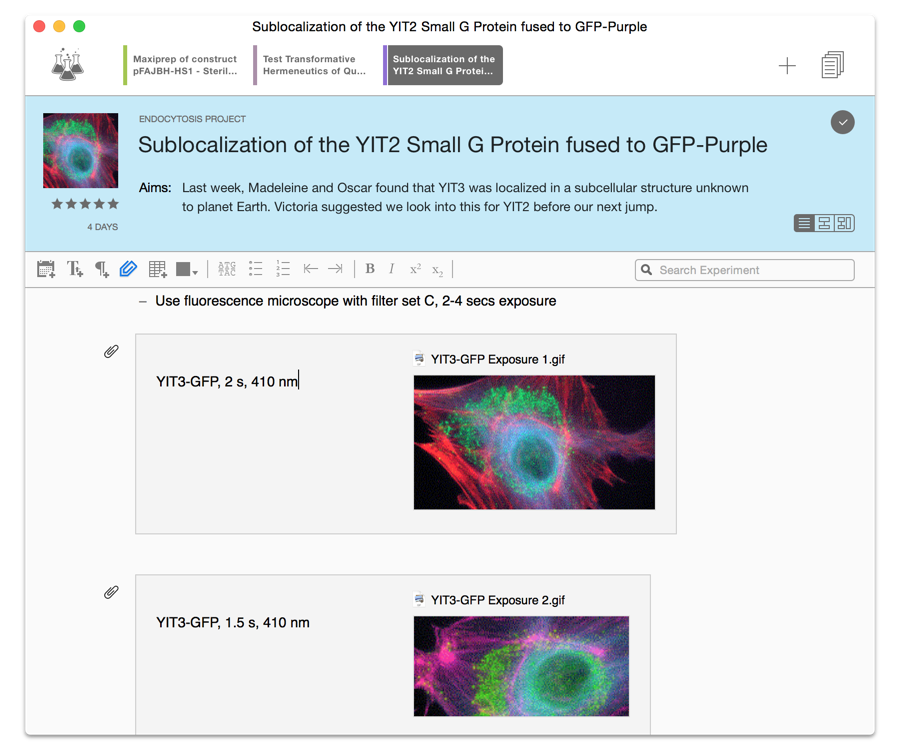Apply bulleted list formatting
Viewport: 900px width, 750px height.
pos(256,269)
